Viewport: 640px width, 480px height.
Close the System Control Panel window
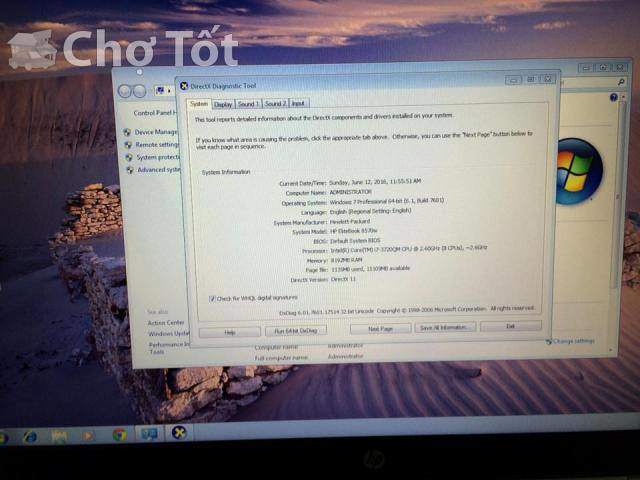[x=620, y=67]
